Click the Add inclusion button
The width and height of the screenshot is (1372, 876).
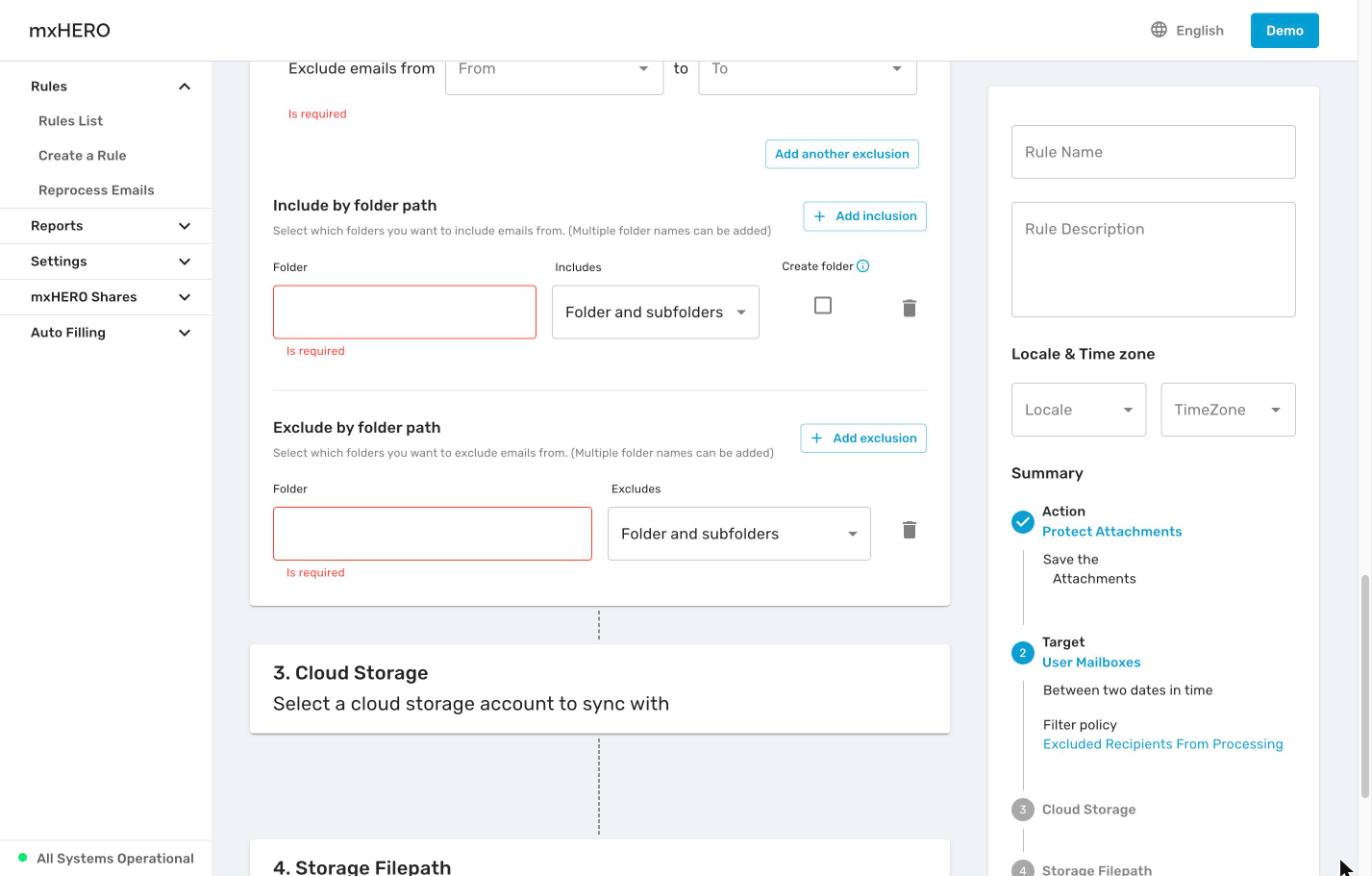click(x=865, y=216)
